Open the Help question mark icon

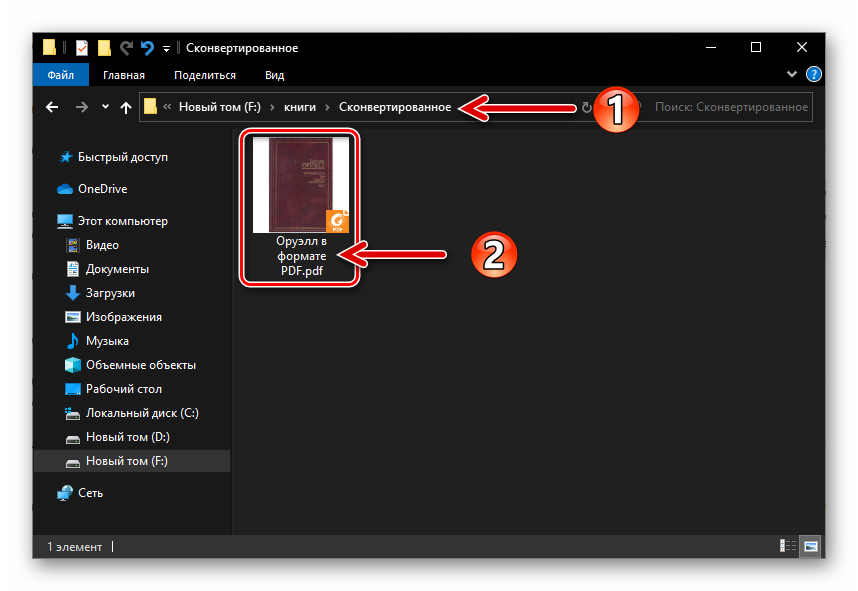[814, 74]
